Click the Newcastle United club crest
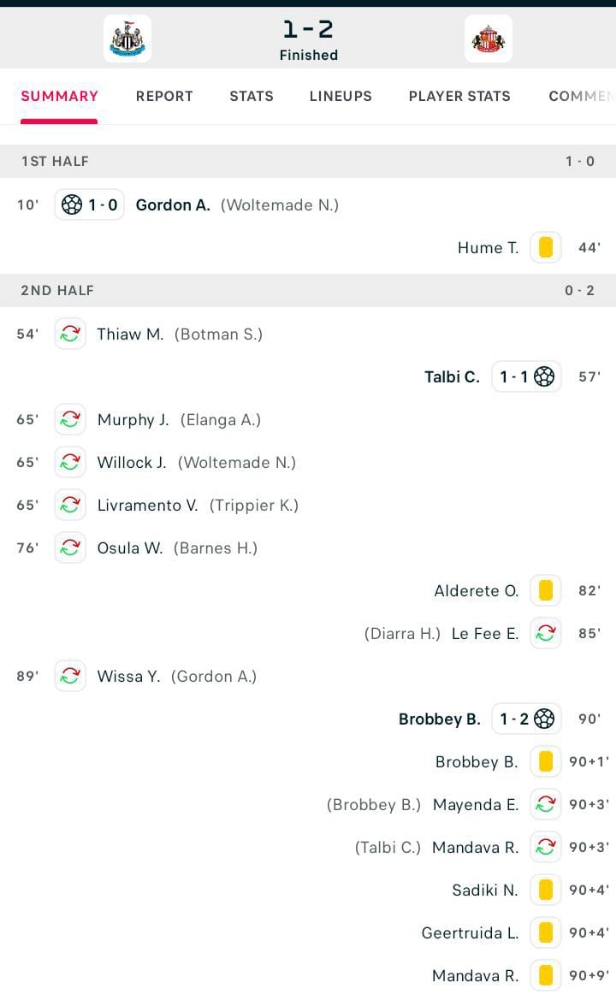 pos(127,39)
